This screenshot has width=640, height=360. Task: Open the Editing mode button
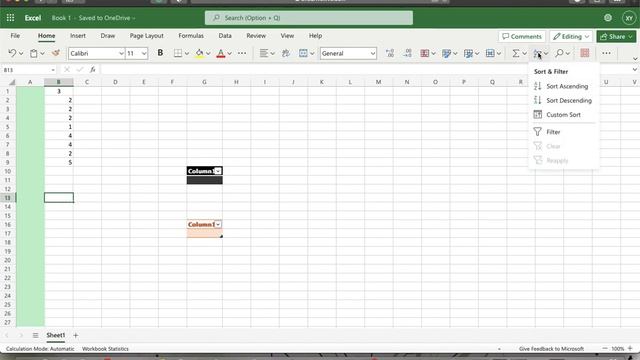[x=571, y=36]
